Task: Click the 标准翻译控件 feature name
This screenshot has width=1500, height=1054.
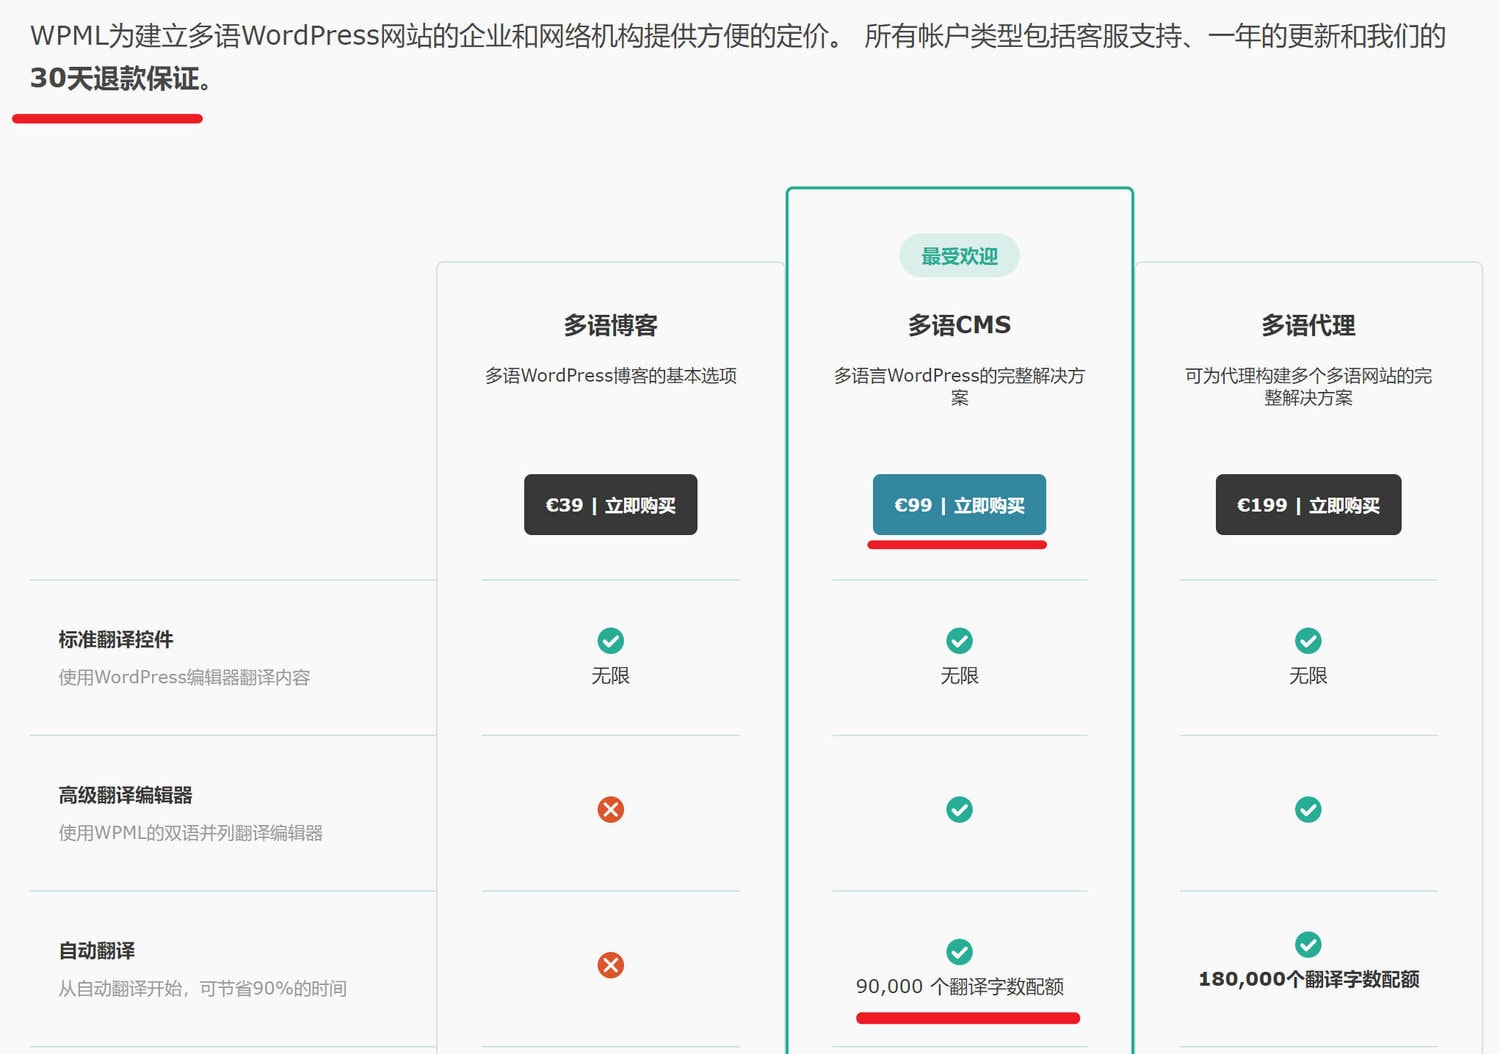Action: point(116,639)
